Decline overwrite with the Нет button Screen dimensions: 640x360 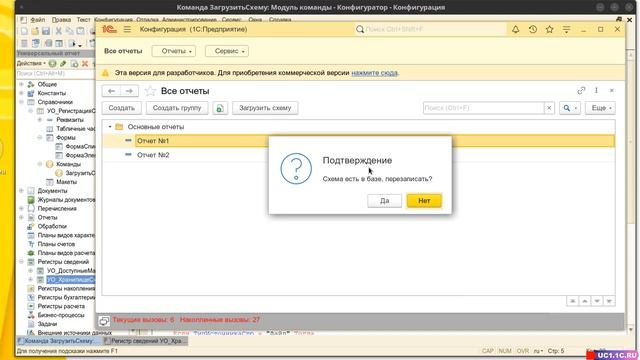tap(424, 201)
